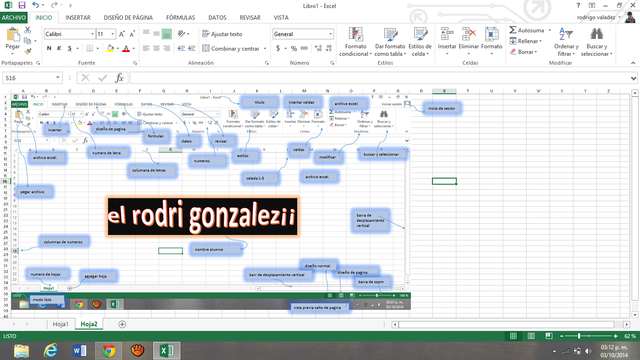This screenshot has width=640, height=360.
Task: Click the Autosuma sigma icon
Action: coord(513,30)
